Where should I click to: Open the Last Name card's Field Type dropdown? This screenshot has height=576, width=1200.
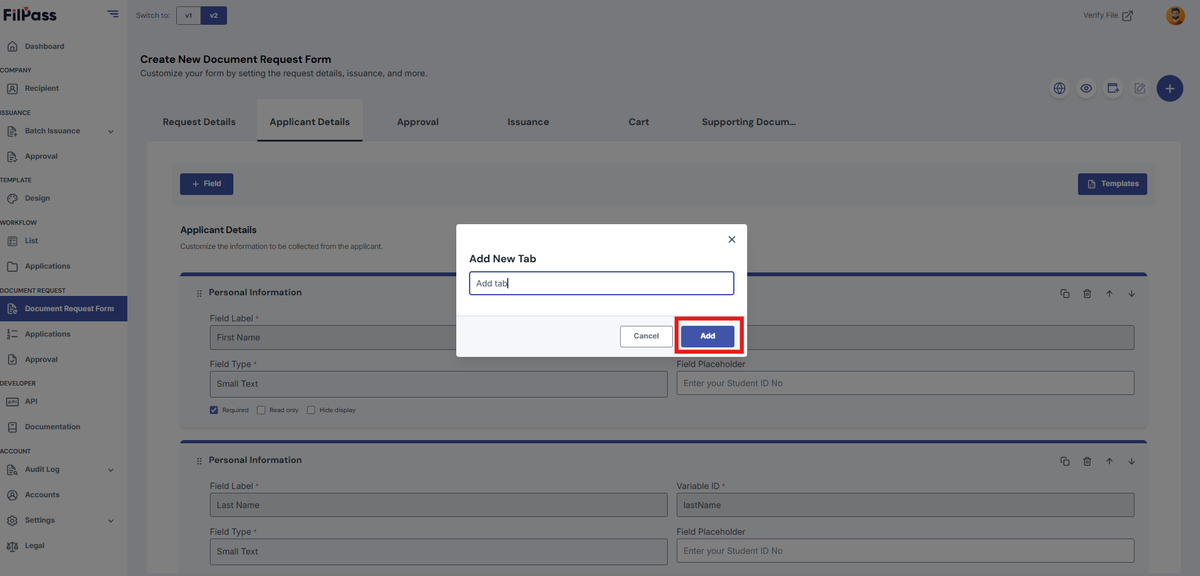point(438,551)
